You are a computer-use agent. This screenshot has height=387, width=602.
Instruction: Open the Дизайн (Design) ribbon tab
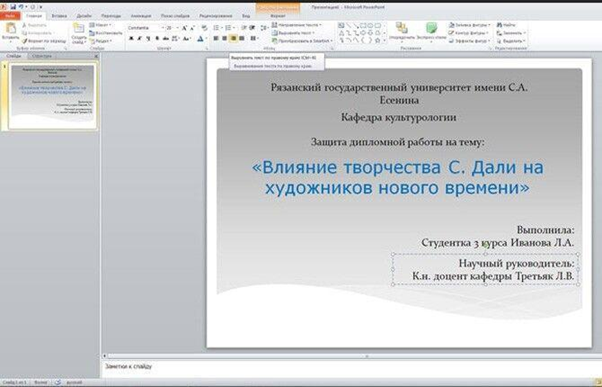click(x=84, y=16)
